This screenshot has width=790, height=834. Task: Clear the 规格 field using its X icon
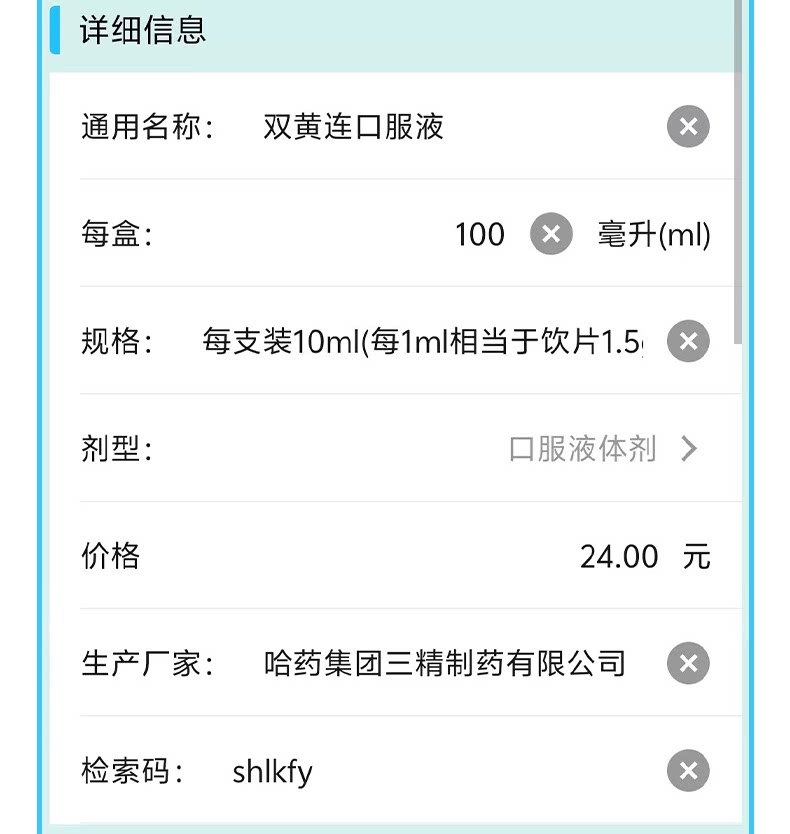tap(688, 341)
